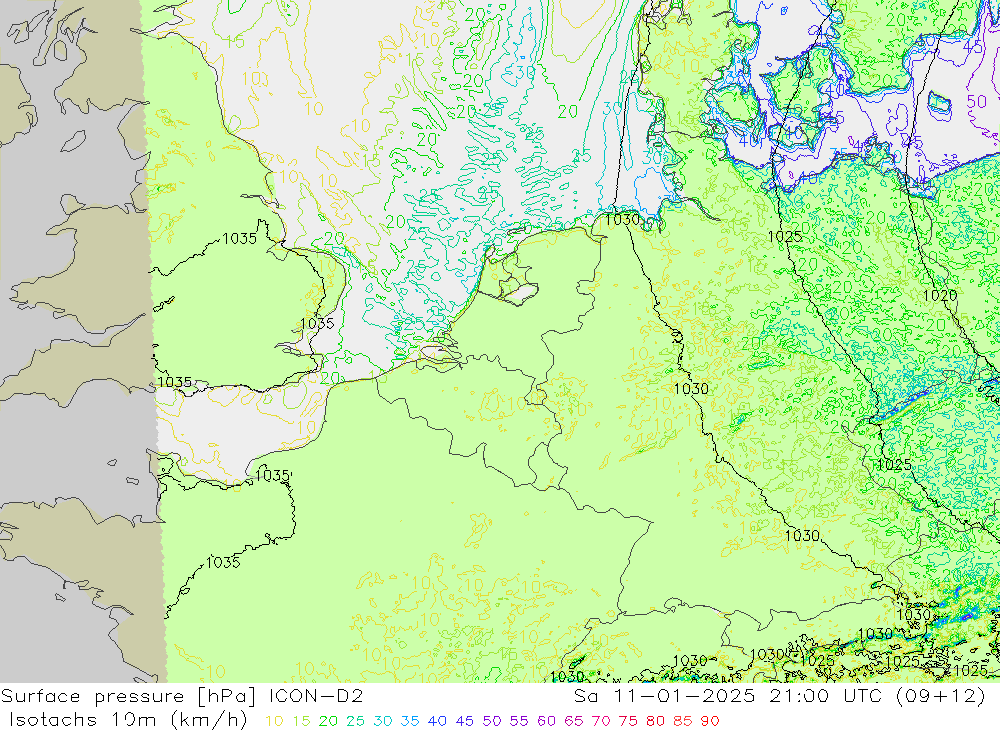Select the 70 value in isotach legend
This screenshot has width=1000, height=733.
coord(601,722)
